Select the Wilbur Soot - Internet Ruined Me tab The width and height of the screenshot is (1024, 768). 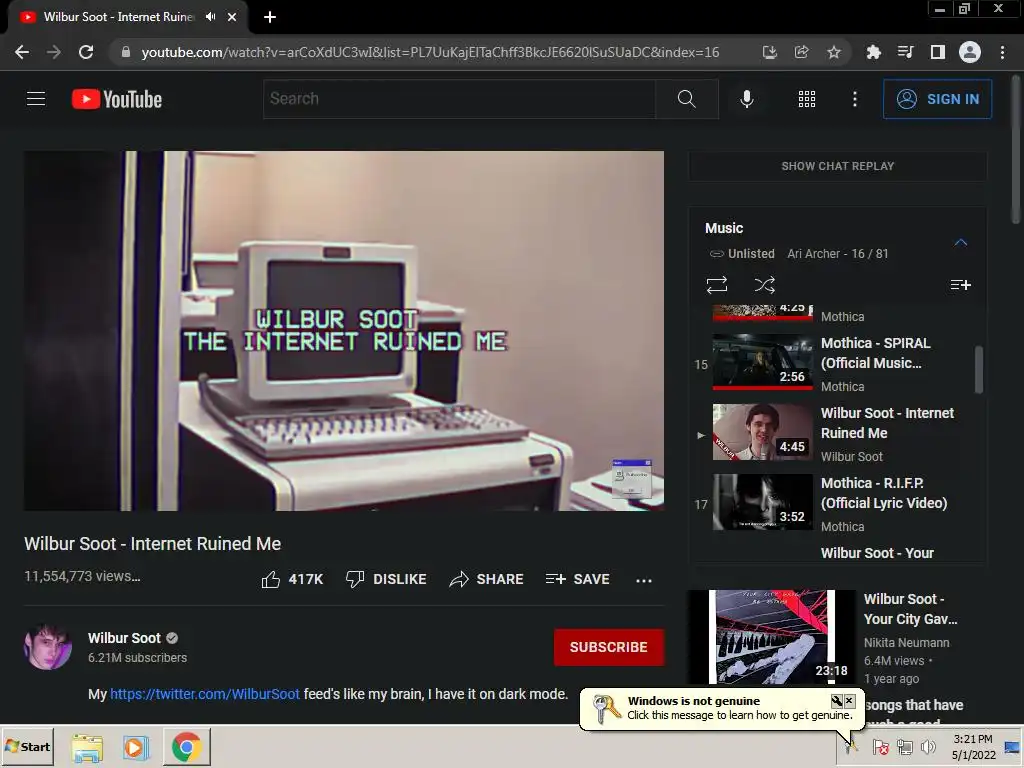[x=118, y=17]
